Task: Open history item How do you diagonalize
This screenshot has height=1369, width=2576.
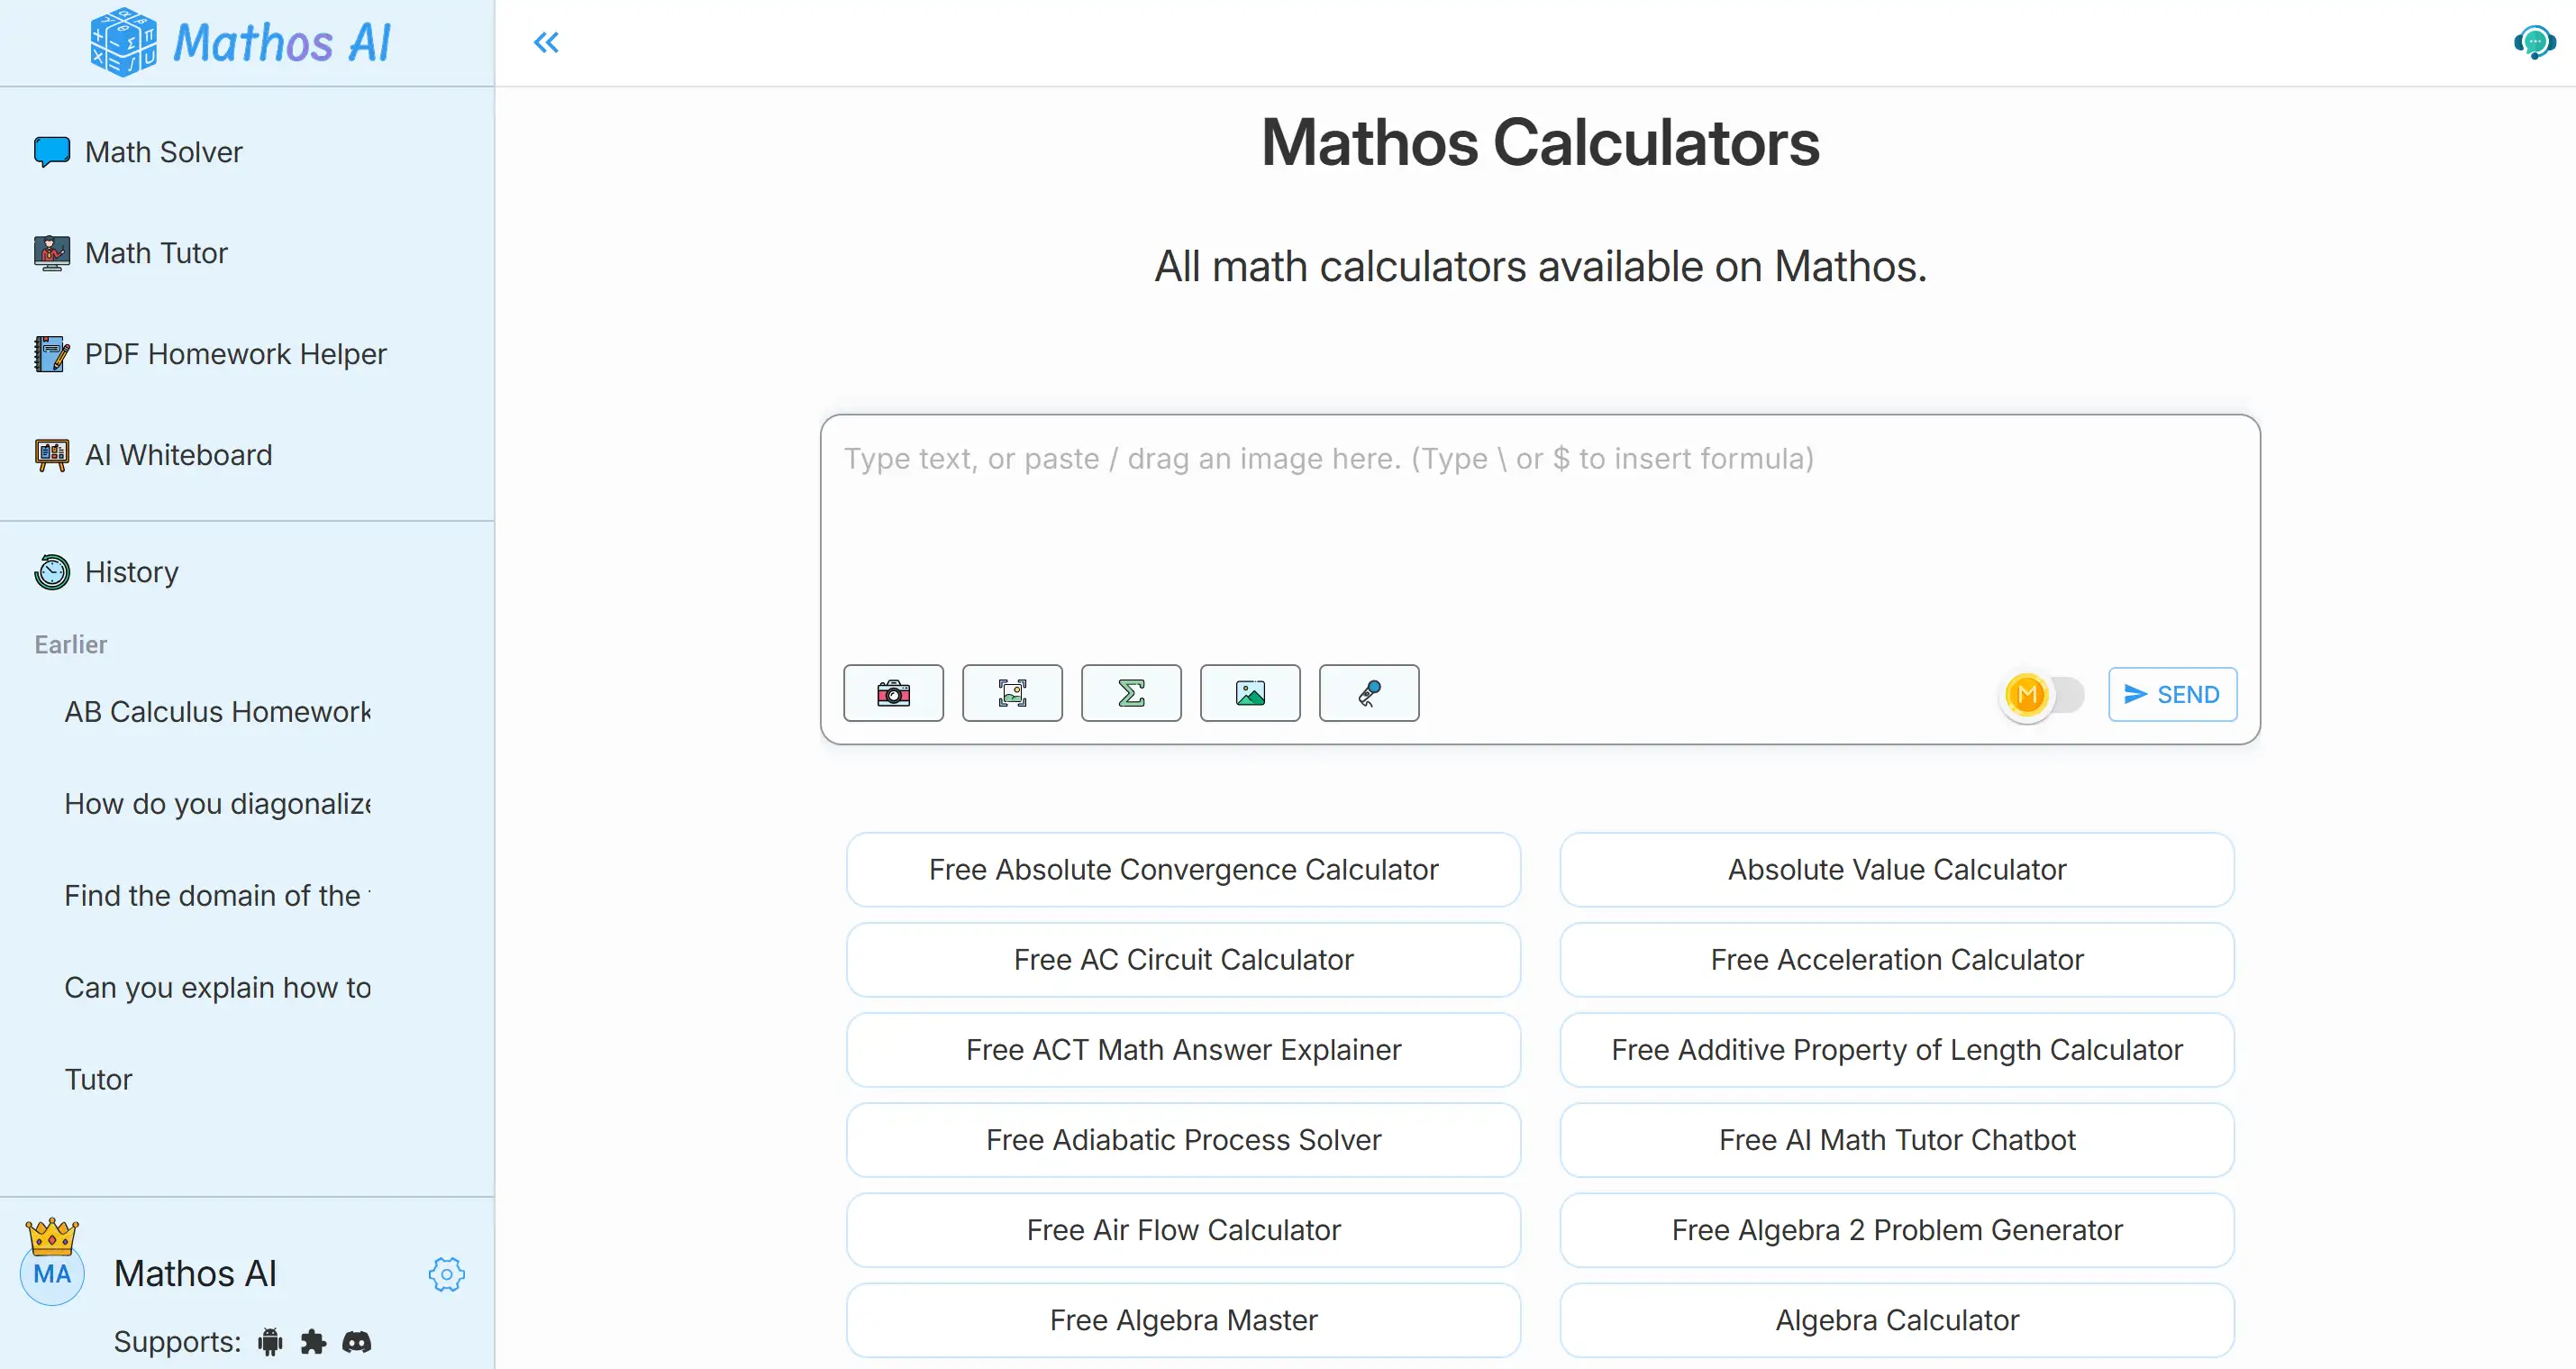Action: [x=217, y=804]
